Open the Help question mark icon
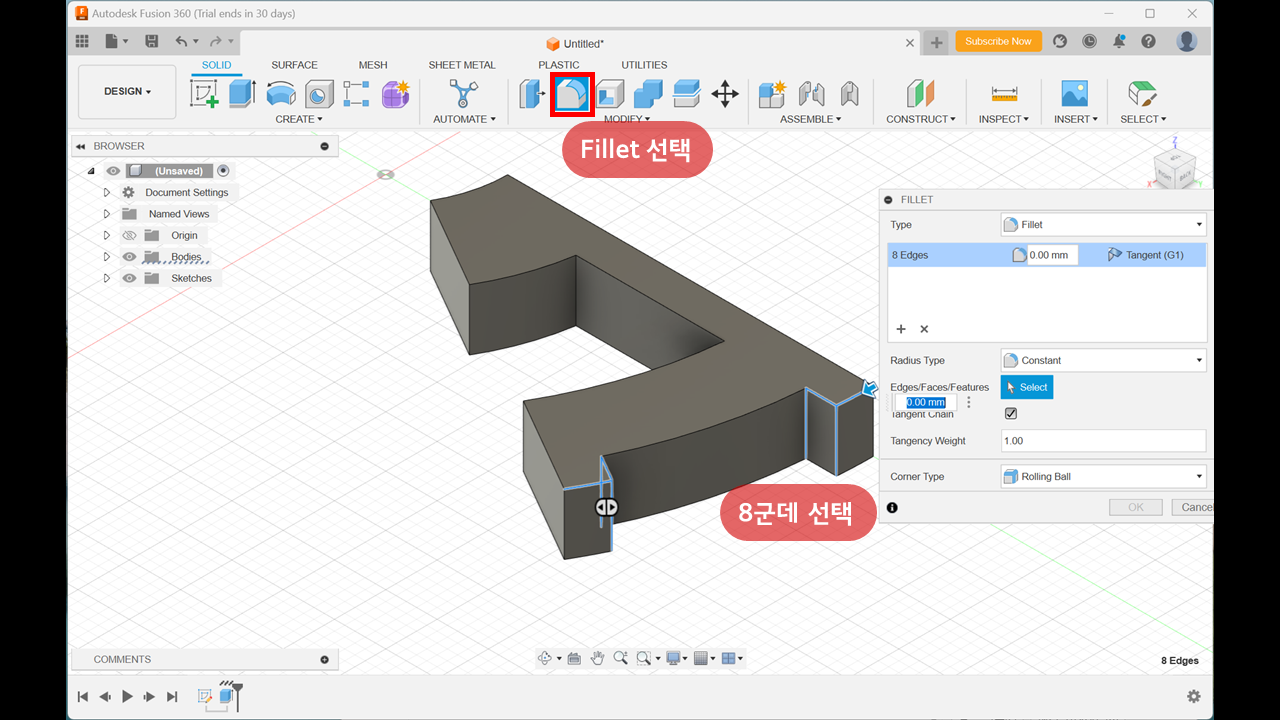1280x720 pixels. click(x=1148, y=41)
